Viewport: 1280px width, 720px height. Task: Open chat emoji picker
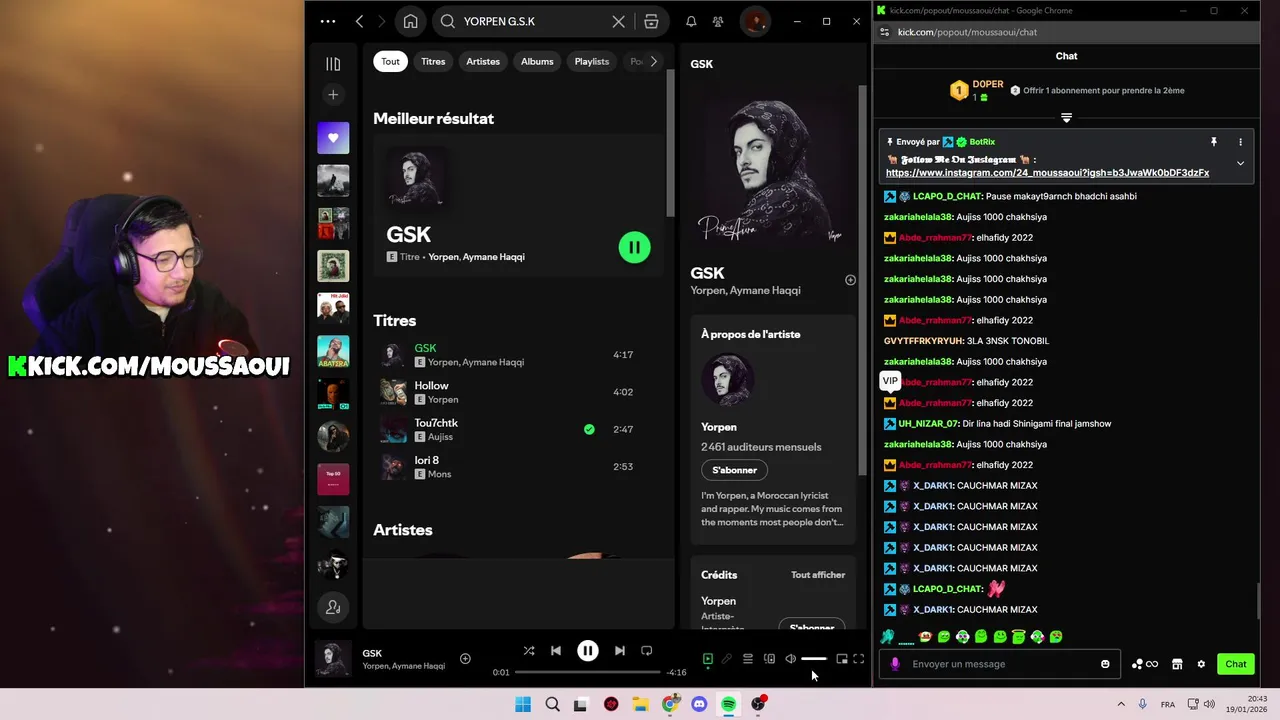pos(1105,664)
